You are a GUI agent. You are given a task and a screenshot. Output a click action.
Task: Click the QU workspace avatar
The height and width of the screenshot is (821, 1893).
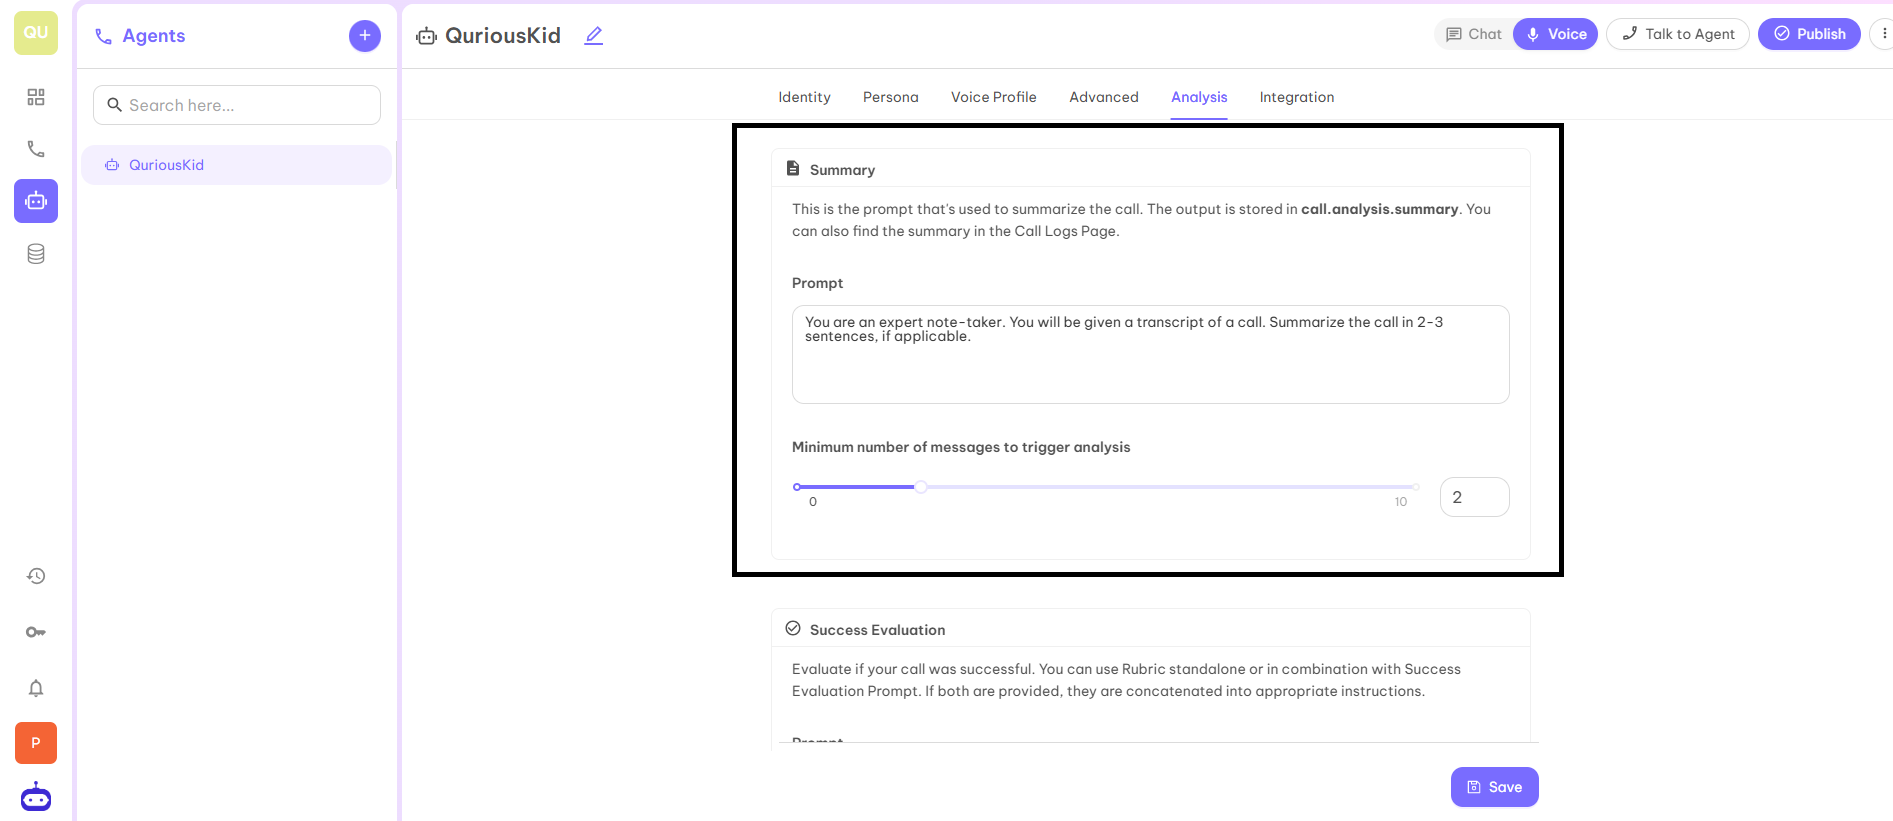[x=36, y=33]
